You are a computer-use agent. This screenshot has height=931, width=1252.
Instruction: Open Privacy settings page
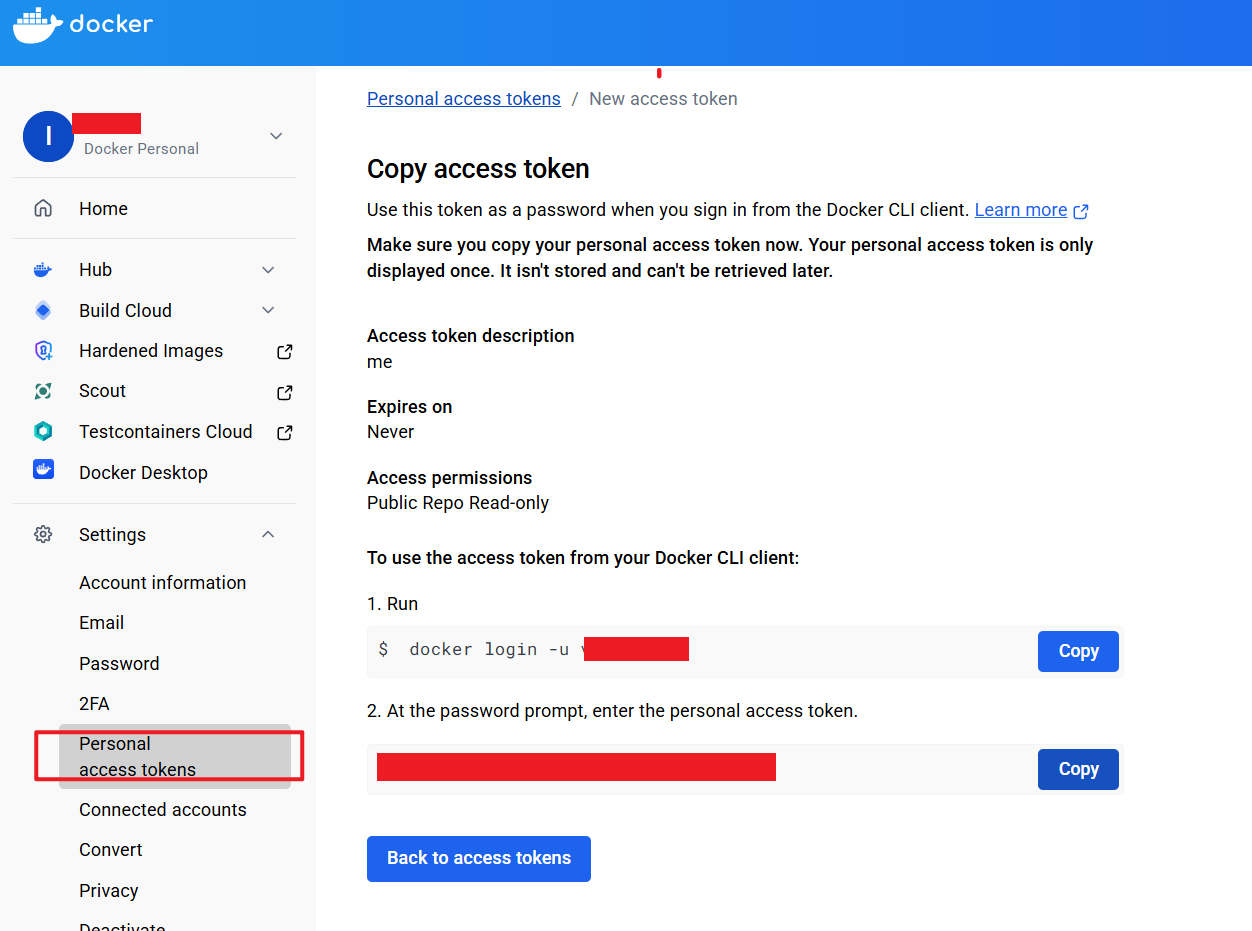tap(109, 891)
